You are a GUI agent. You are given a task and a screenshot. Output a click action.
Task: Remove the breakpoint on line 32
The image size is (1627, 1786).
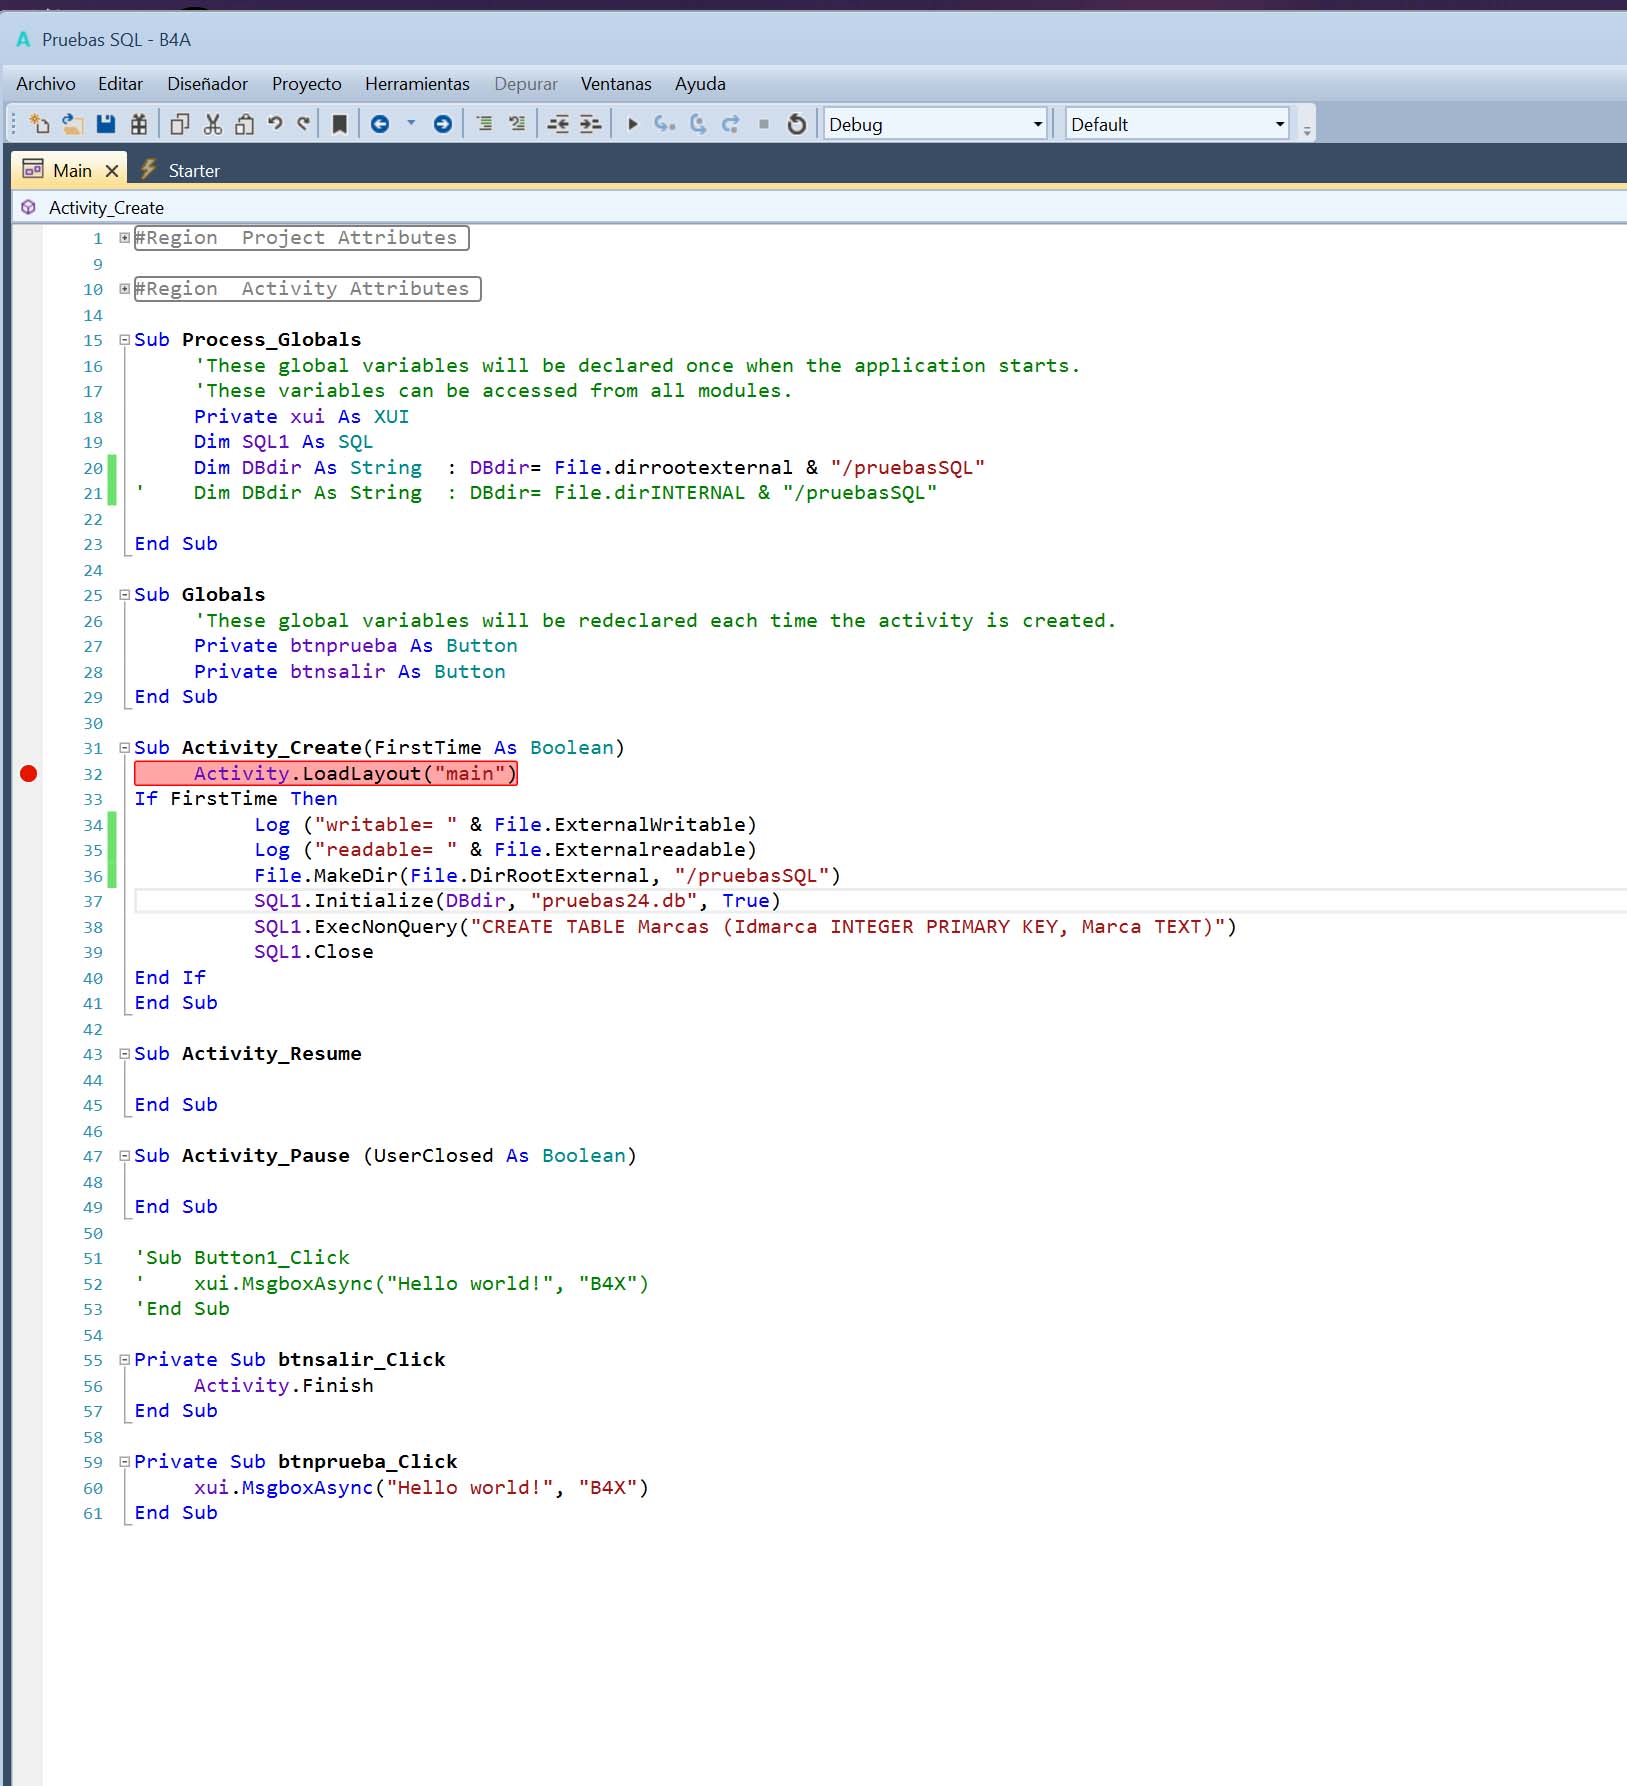tap(29, 774)
